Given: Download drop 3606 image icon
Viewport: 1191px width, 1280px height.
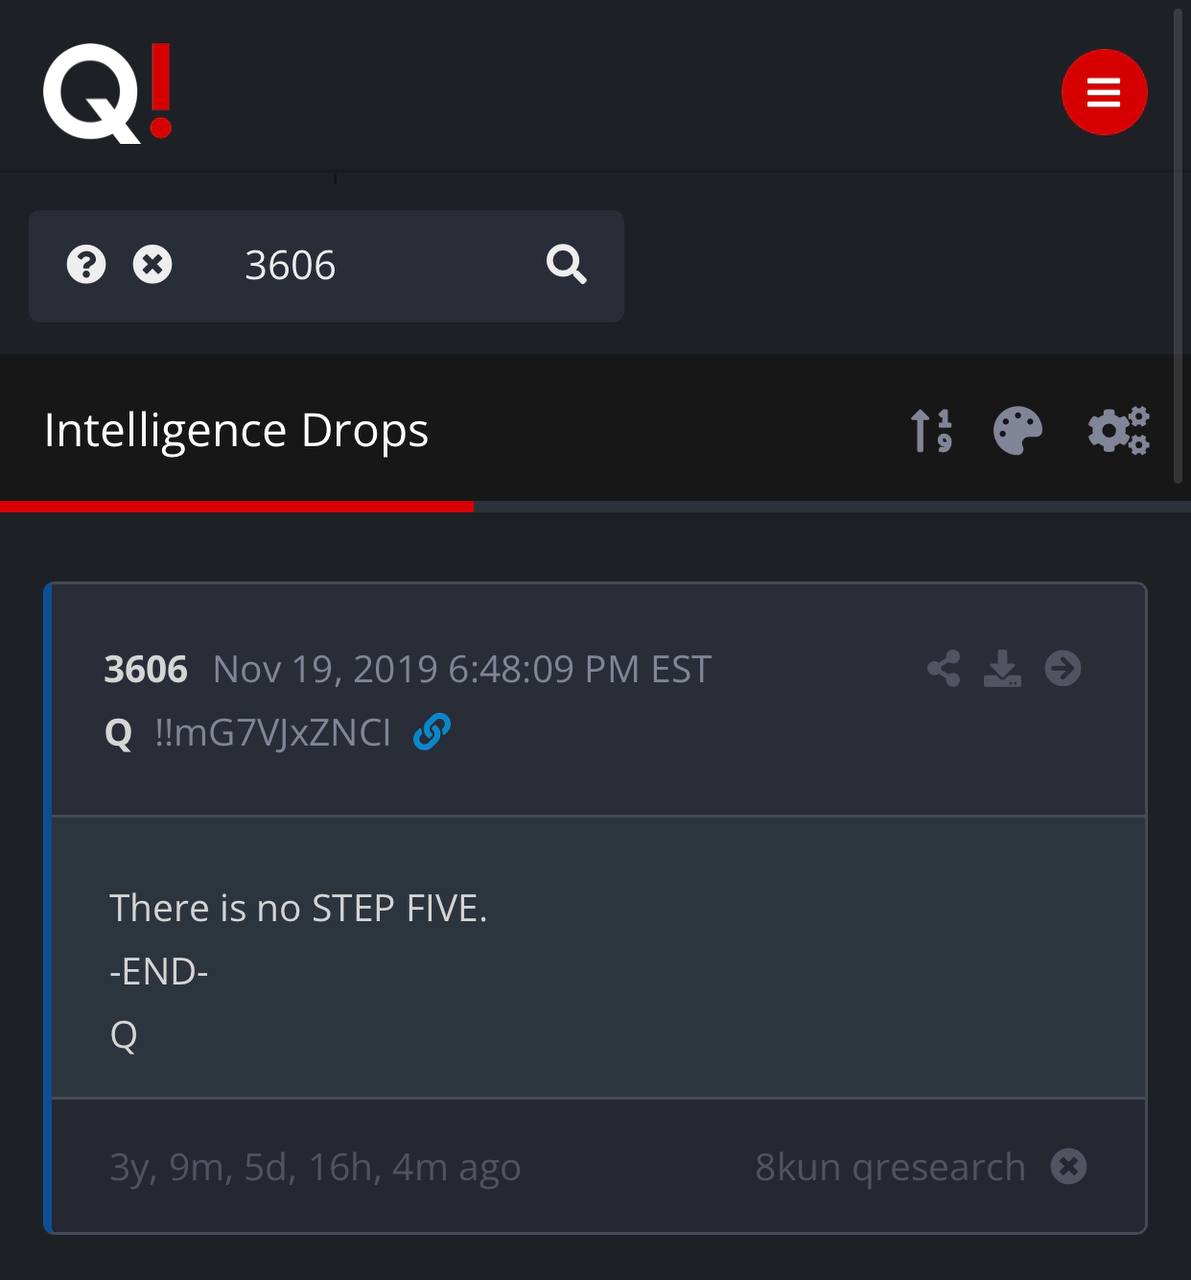Looking at the screenshot, I should (1002, 668).
